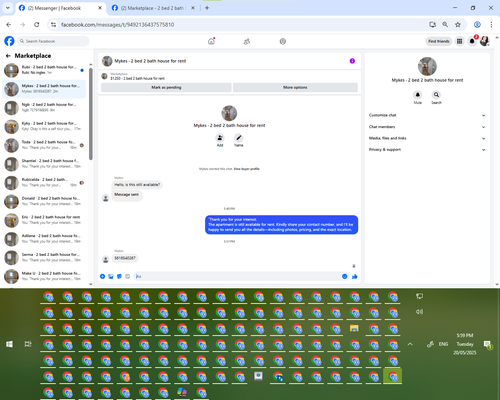
Task: Search in conversation with magnifier icon
Action: tap(436, 95)
